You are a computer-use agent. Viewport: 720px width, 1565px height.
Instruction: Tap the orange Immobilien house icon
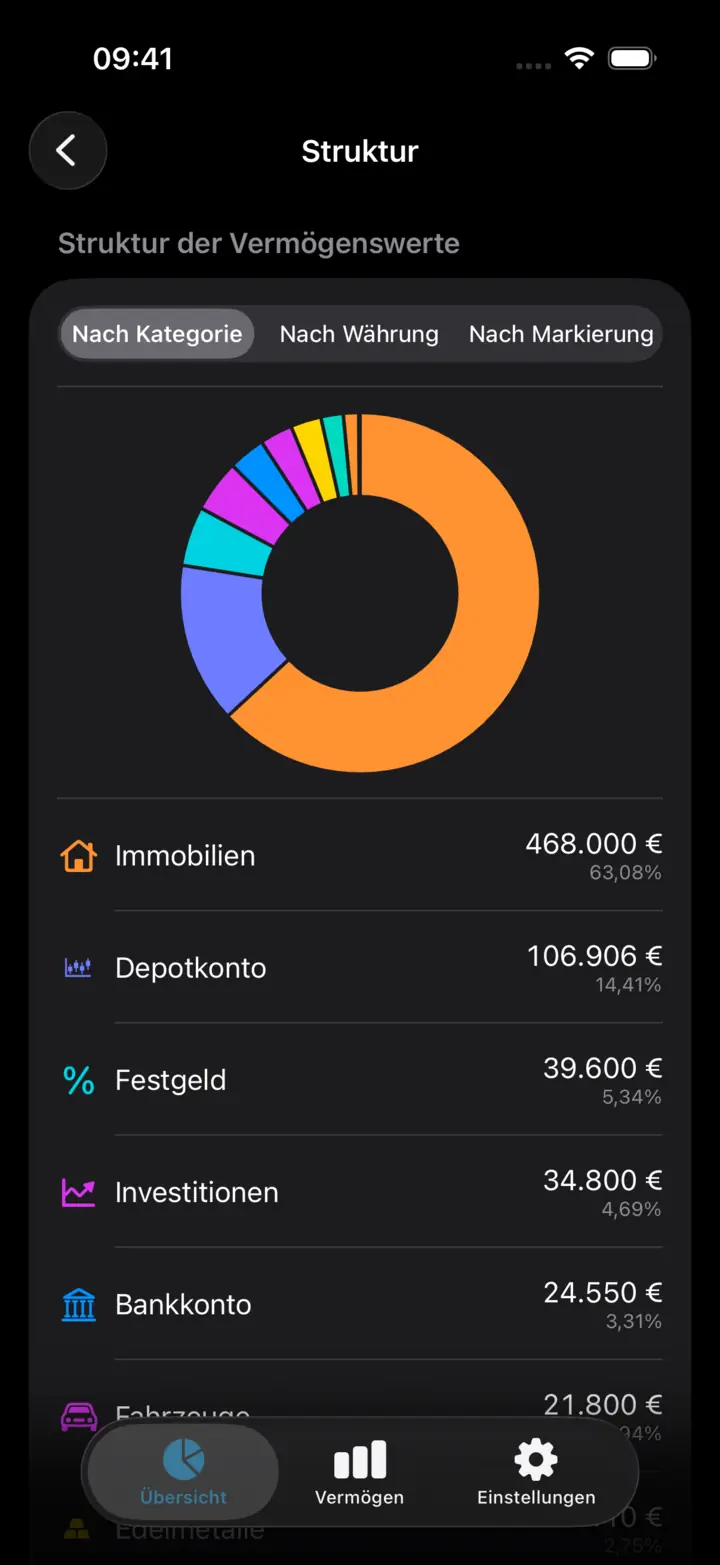pyautogui.click(x=78, y=856)
